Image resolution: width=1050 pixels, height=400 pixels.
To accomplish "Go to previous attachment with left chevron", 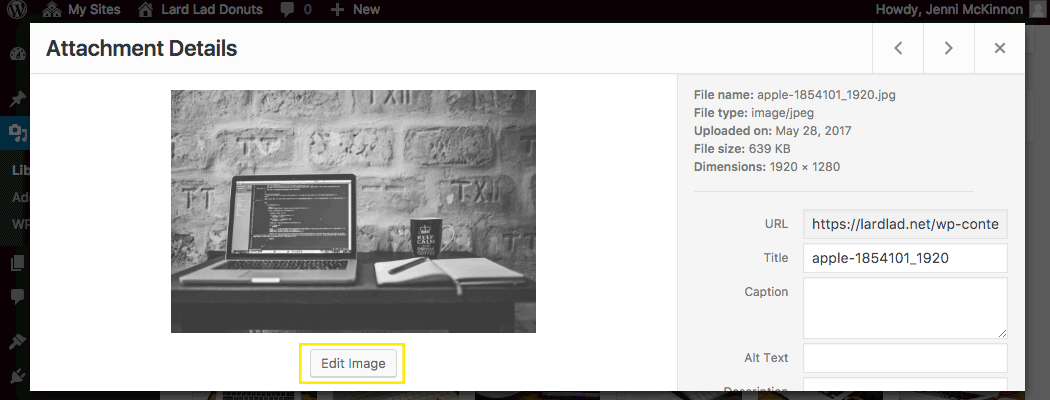I will pos(898,48).
